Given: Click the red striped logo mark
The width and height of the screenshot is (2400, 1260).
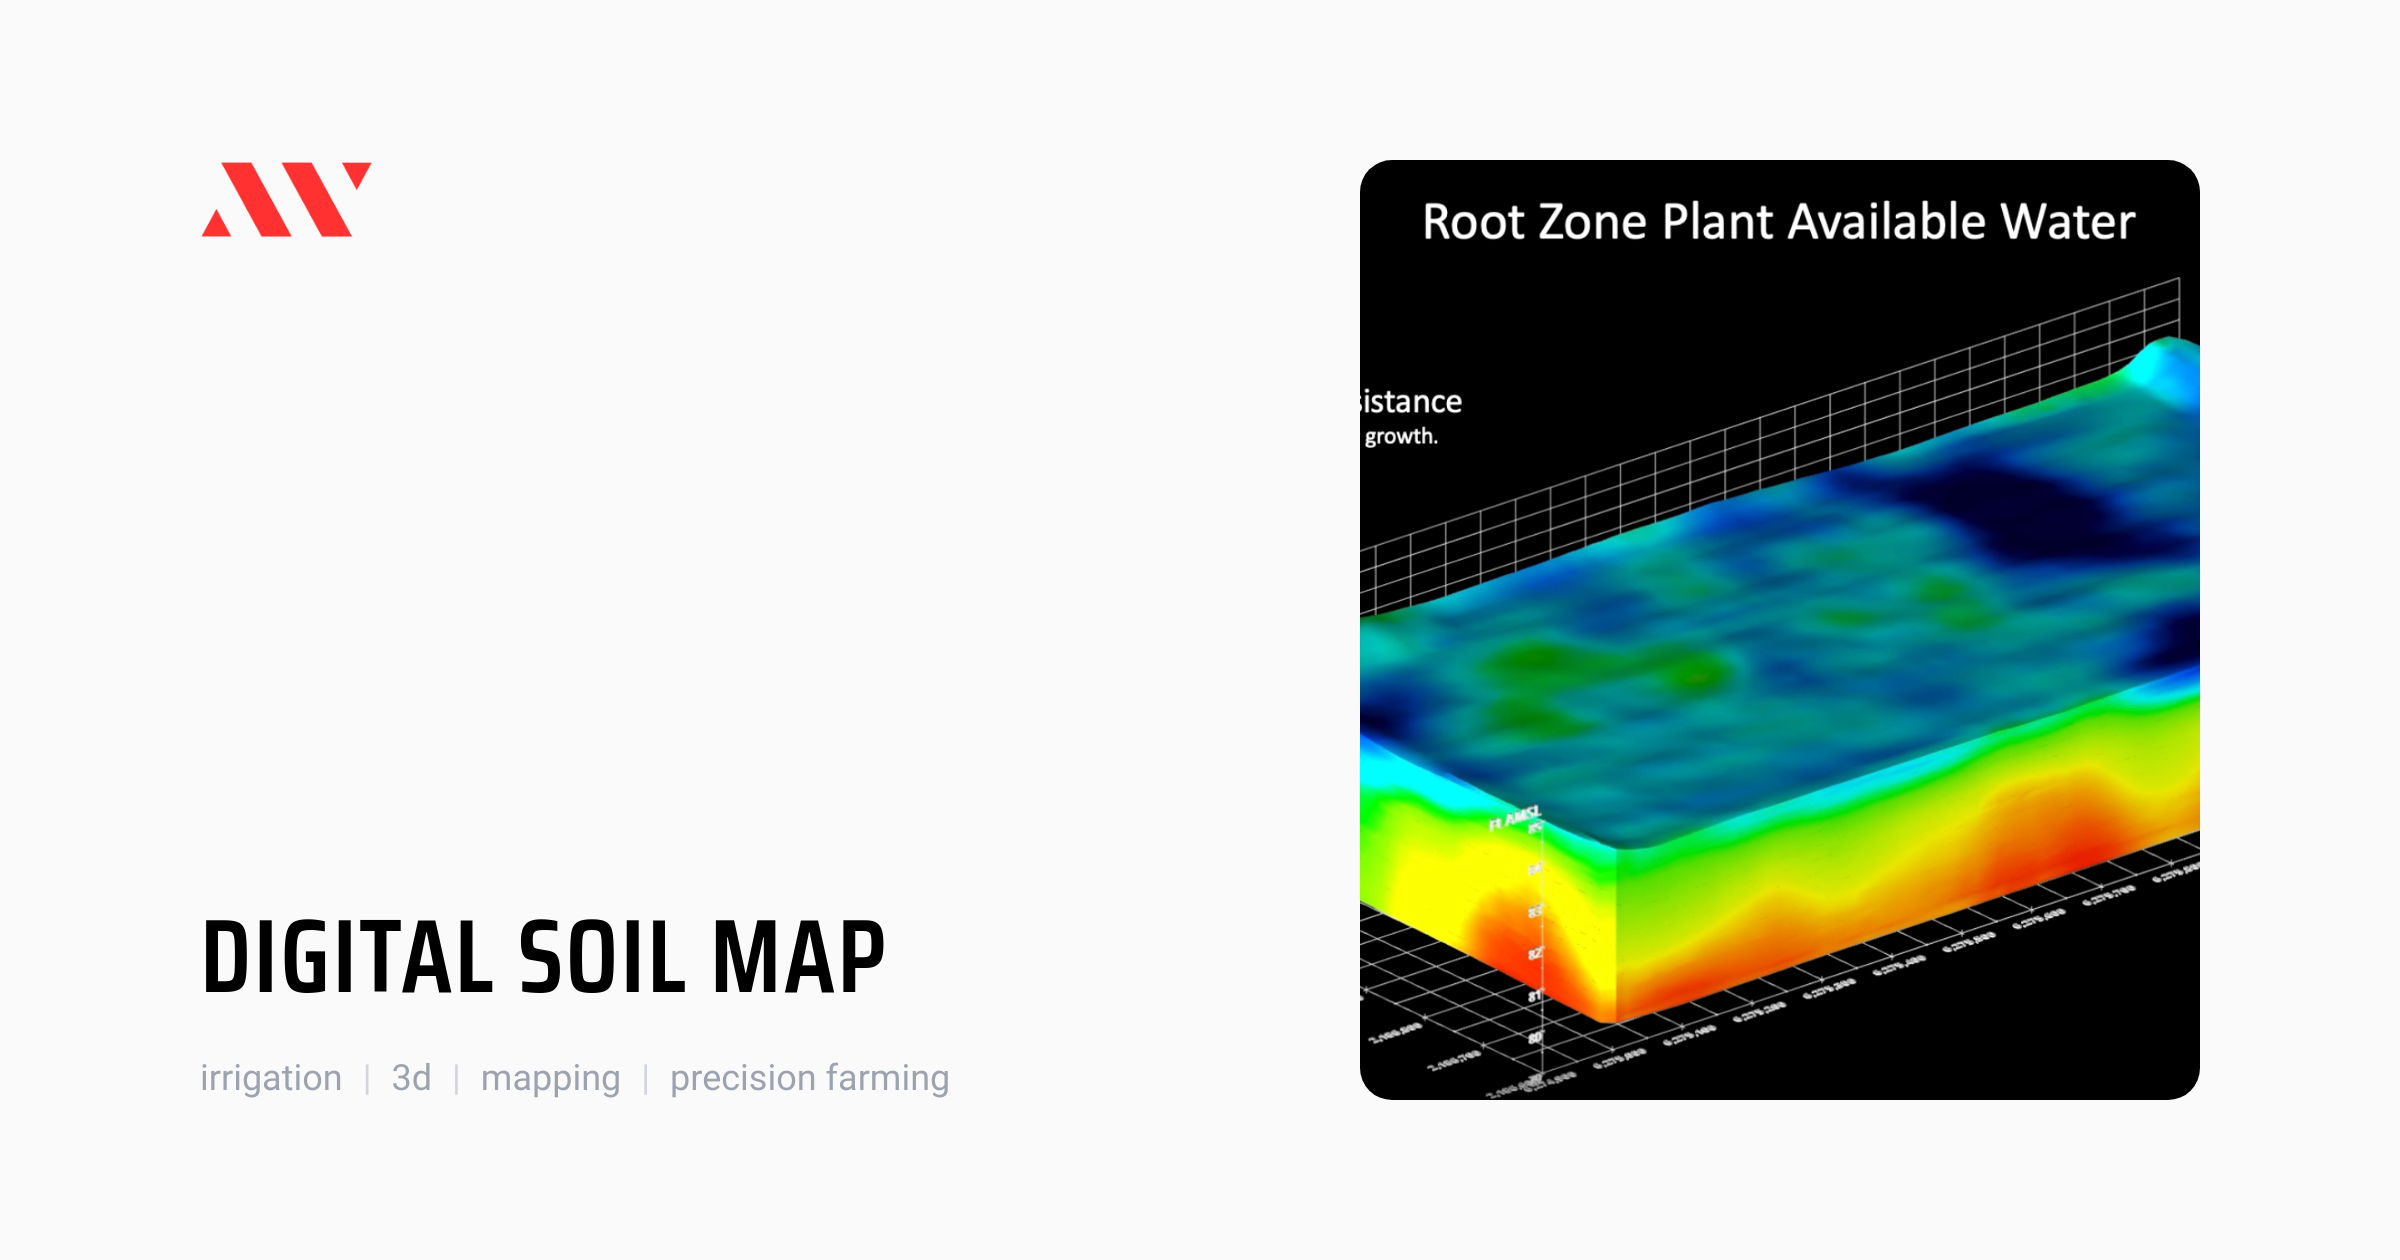Looking at the screenshot, I should pyautogui.click(x=286, y=199).
